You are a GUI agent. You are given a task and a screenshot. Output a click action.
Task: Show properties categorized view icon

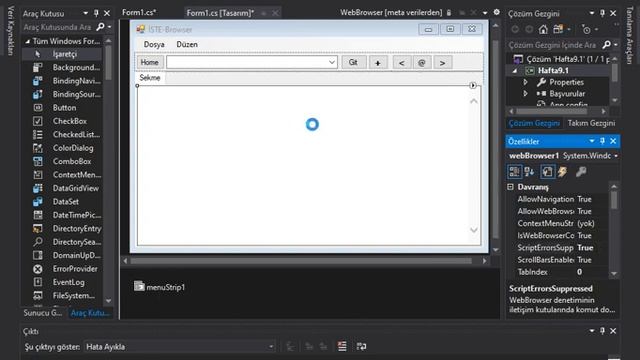[x=514, y=172]
